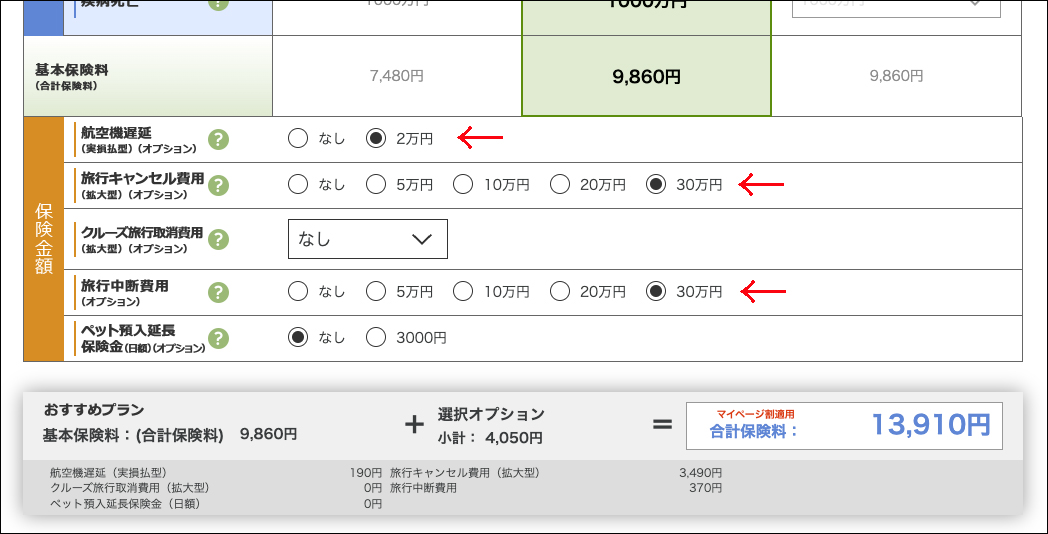Image resolution: width=1048 pixels, height=534 pixels.
Task: Select なし for 航空機遅延
Action: 298,139
